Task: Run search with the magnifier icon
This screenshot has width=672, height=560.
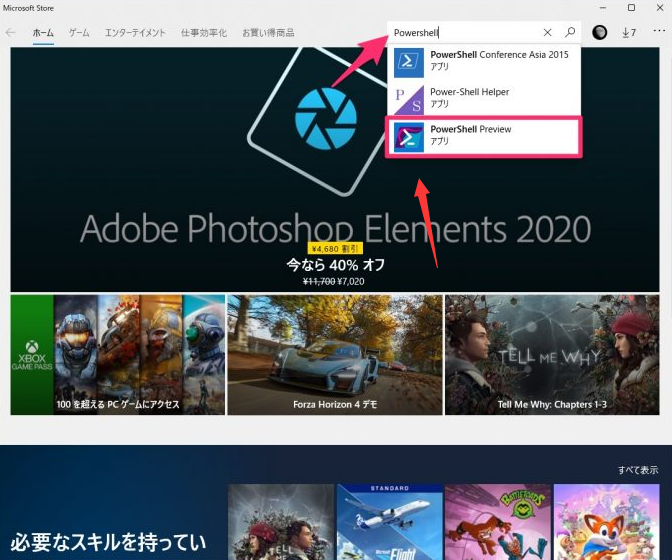Action: [570, 32]
